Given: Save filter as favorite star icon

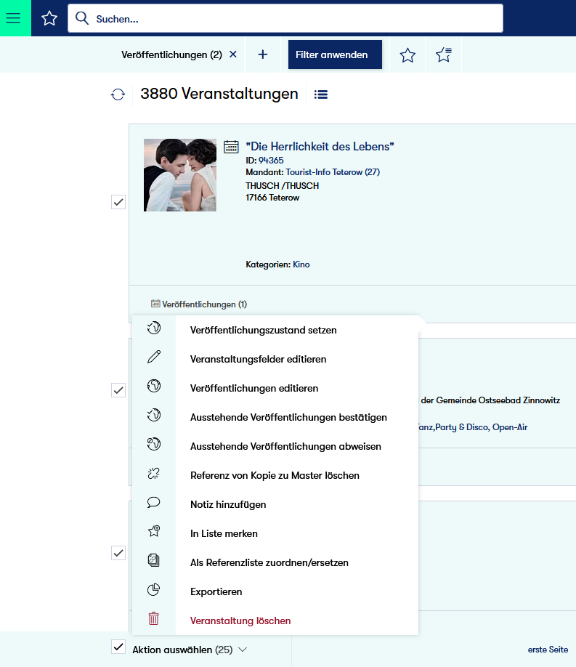Looking at the screenshot, I should pyautogui.click(x=408, y=55).
